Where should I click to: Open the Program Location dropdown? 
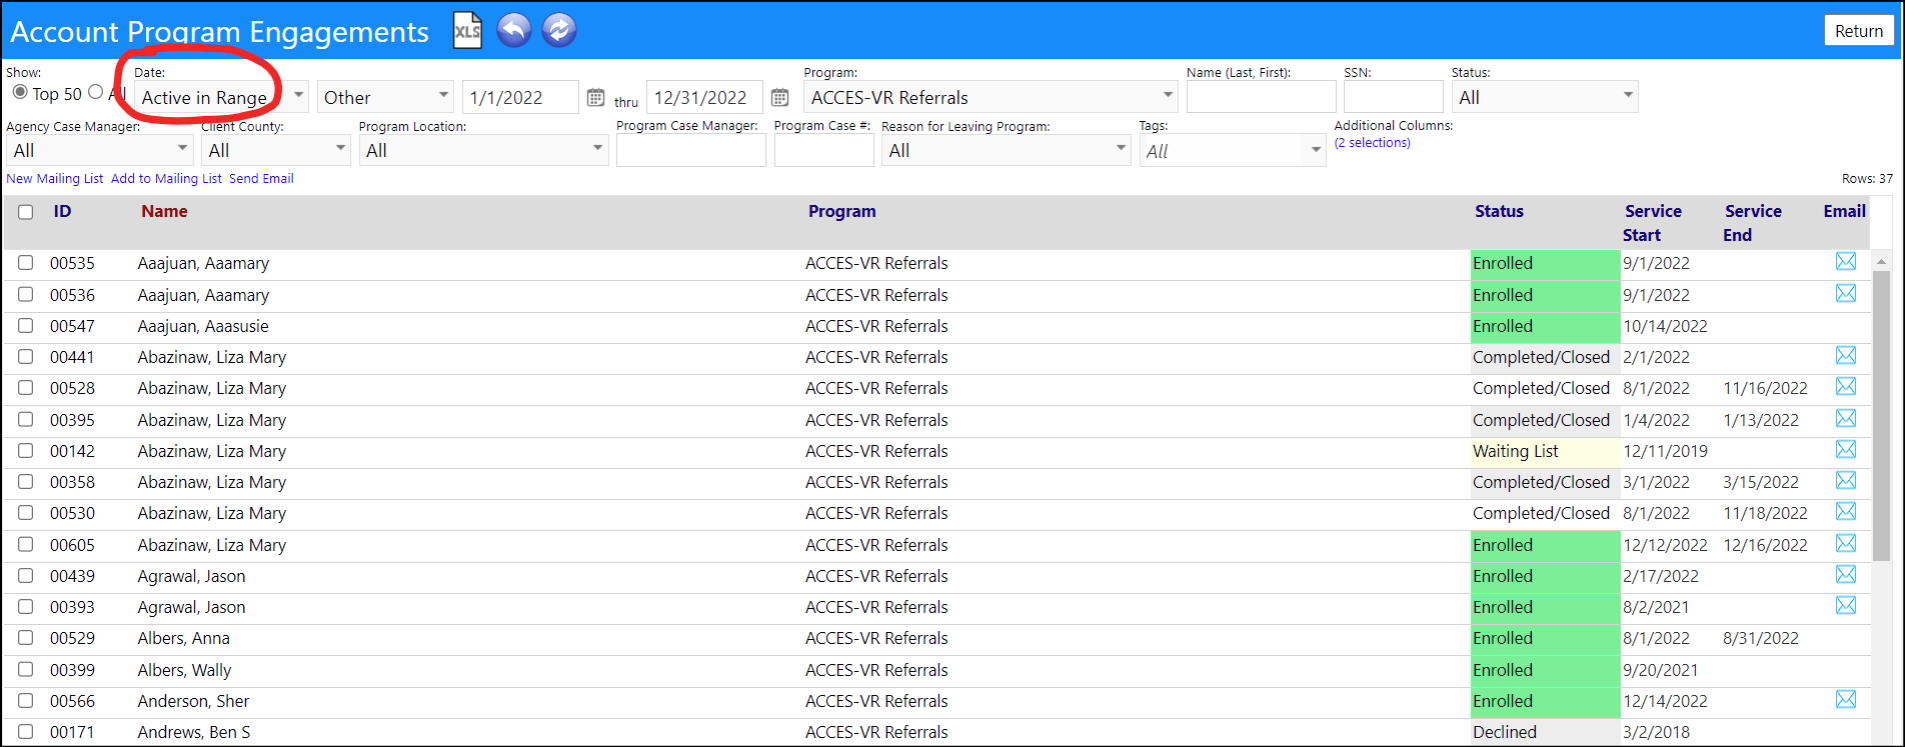(483, 150)
